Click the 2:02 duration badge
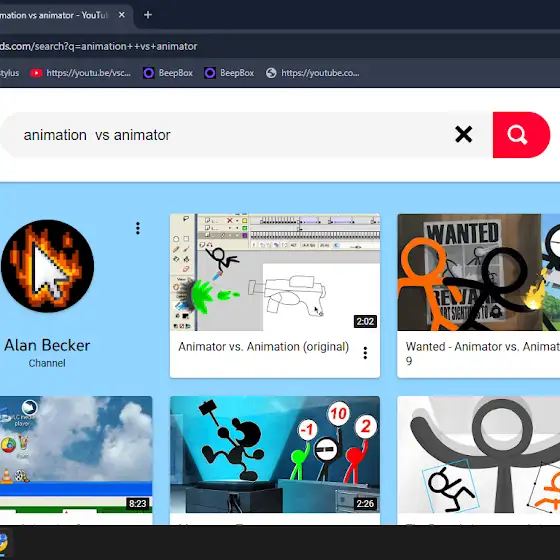 (365, 322)
